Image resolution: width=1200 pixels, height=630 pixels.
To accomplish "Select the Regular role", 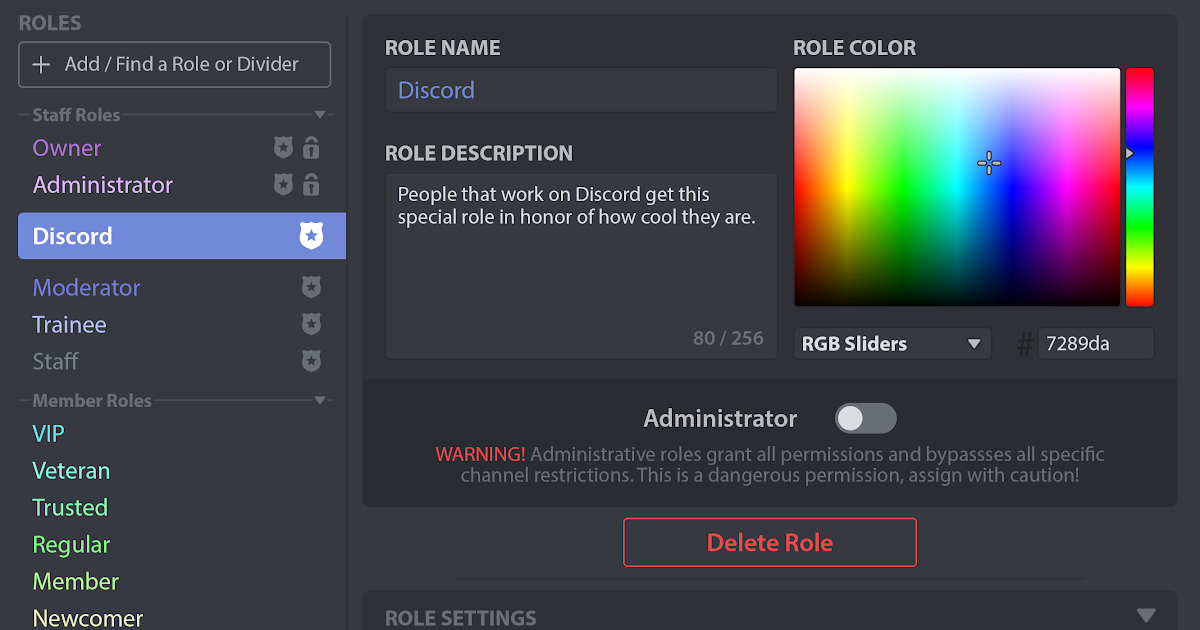I will 71,545.
